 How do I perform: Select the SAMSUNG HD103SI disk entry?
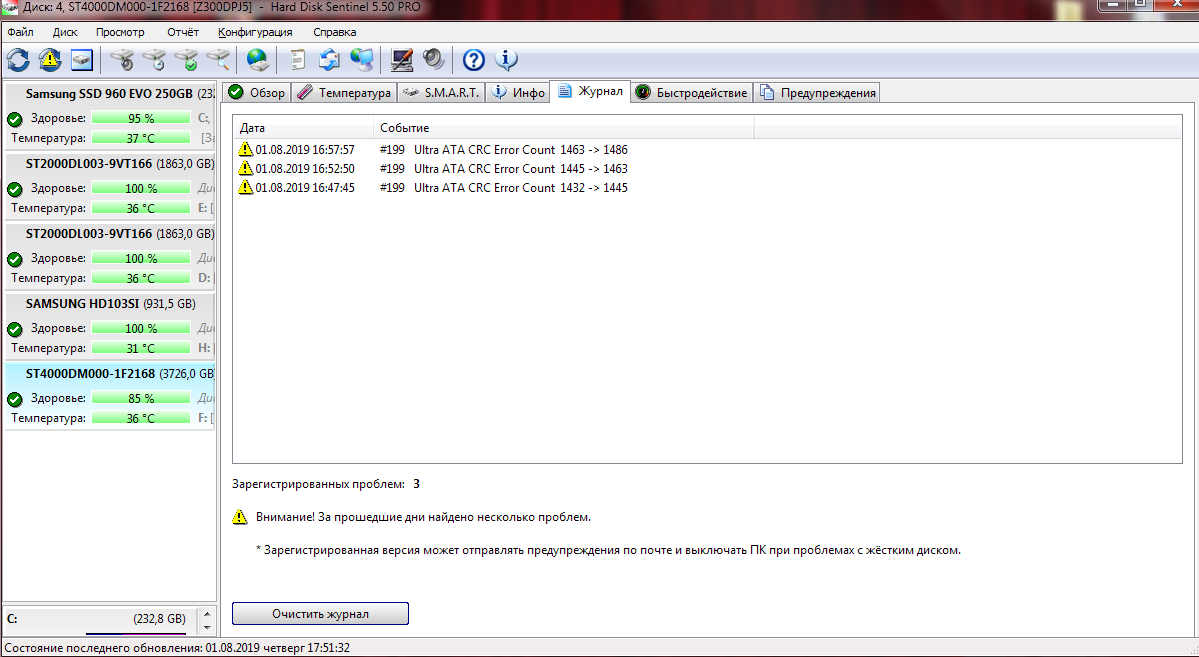click(x=109, y=304)
